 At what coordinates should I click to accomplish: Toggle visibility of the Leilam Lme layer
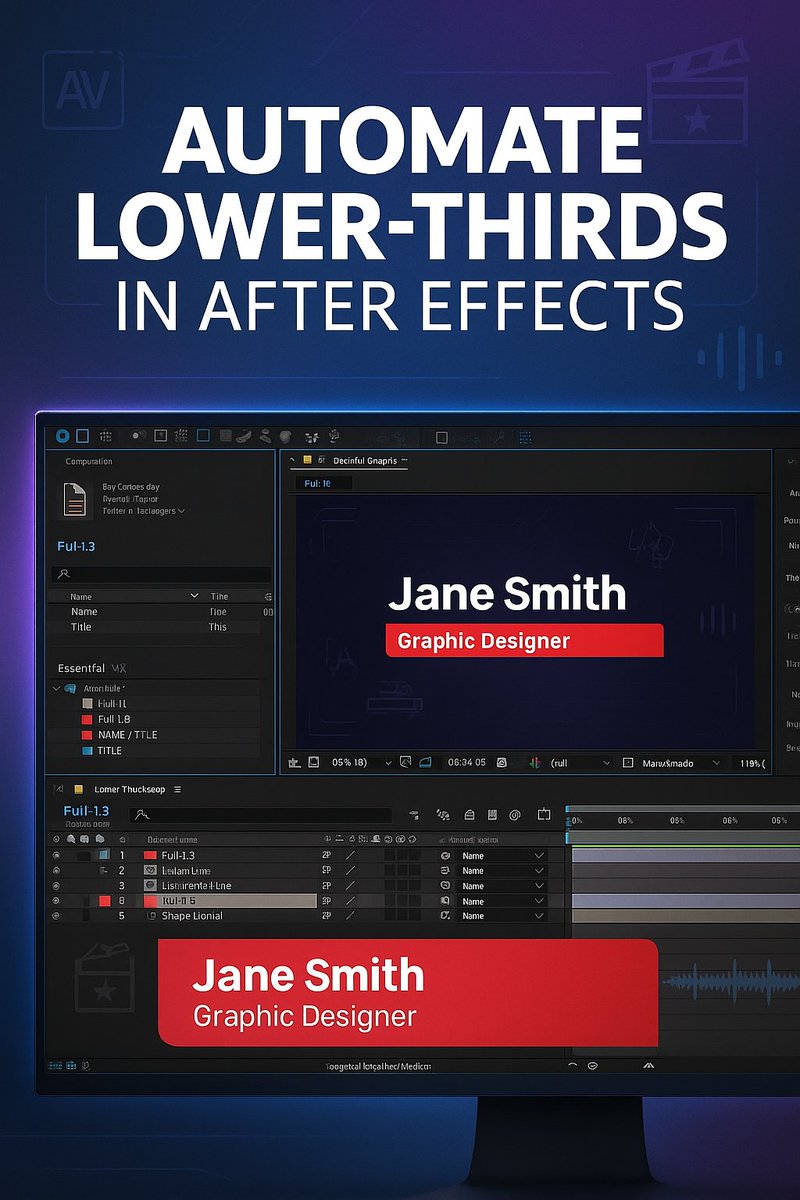[56, 871]
